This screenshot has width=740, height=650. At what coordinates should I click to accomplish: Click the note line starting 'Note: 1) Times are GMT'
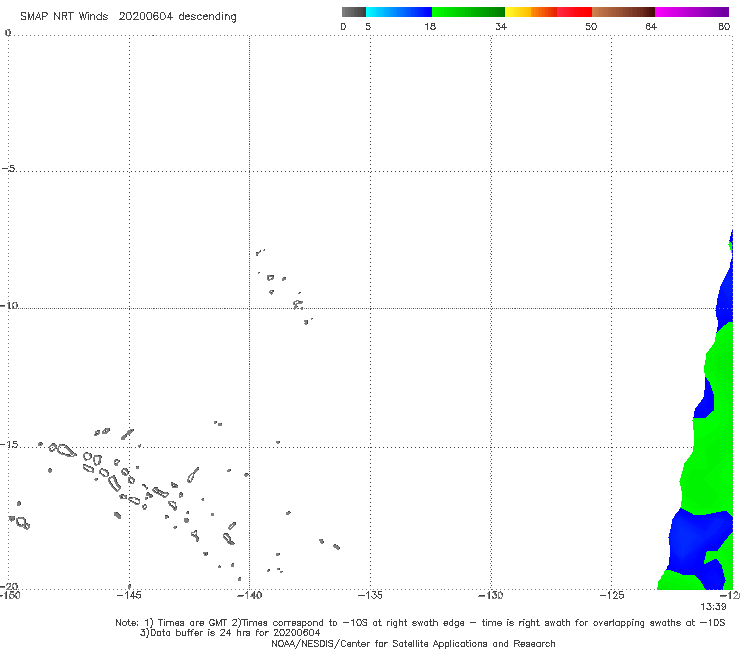point(420,623)
